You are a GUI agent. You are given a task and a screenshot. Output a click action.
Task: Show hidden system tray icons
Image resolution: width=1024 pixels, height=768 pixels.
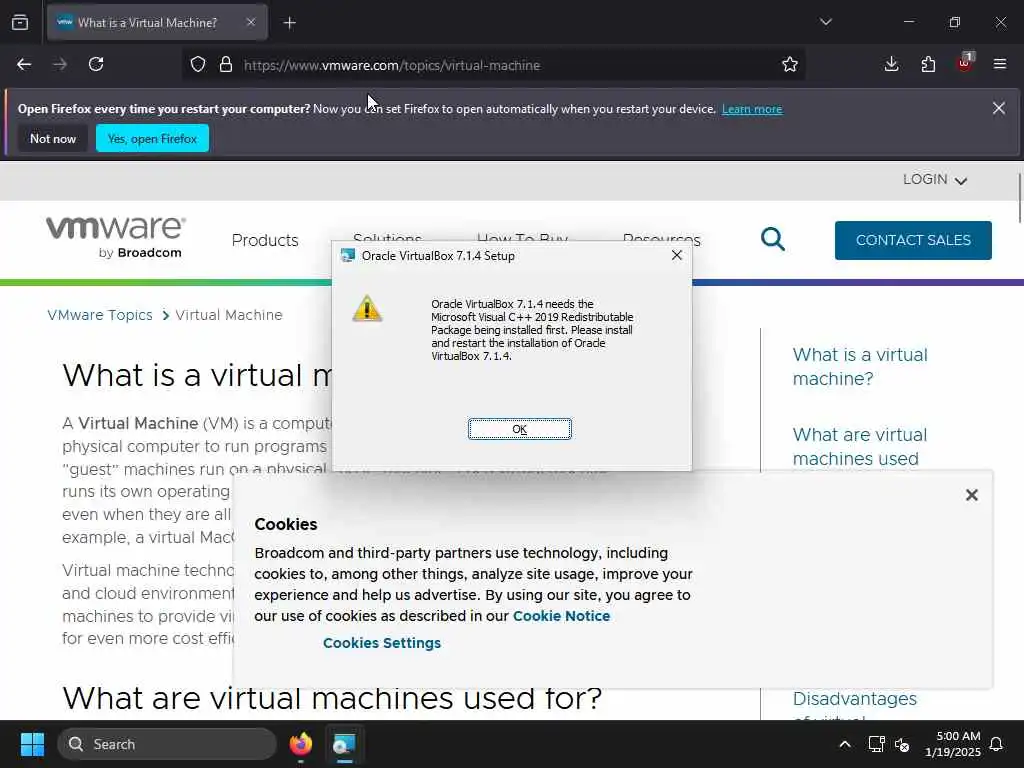(x=844, y=744)
